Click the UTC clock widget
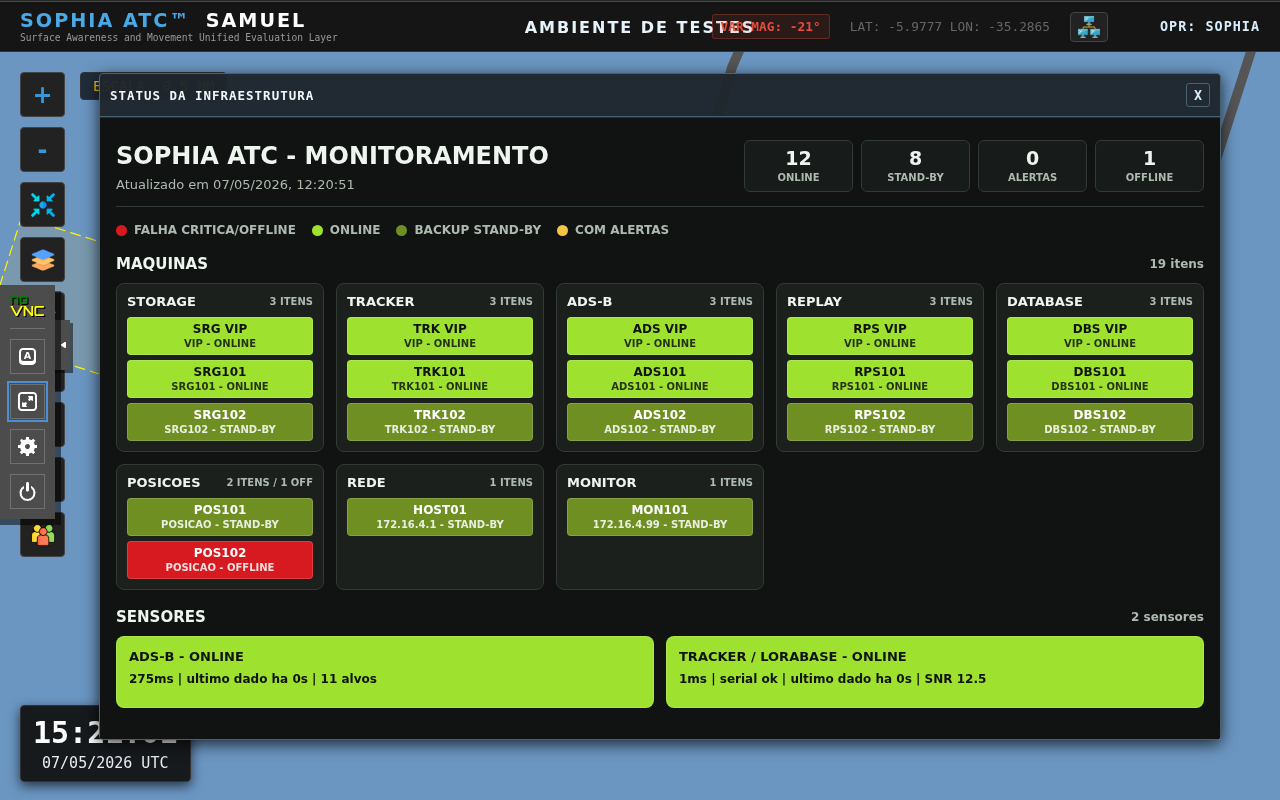 (x=105, y=743)
